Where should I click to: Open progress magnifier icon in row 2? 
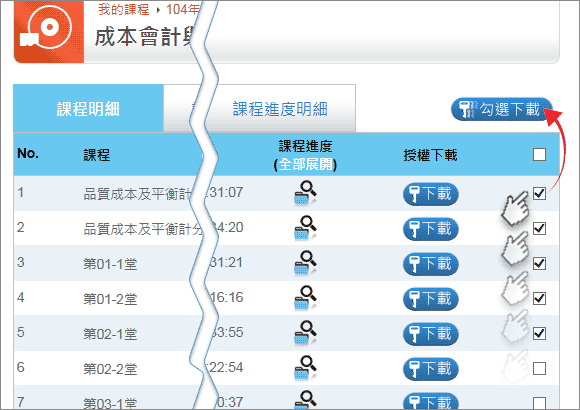pyautogui.click(x=305, y=228)
